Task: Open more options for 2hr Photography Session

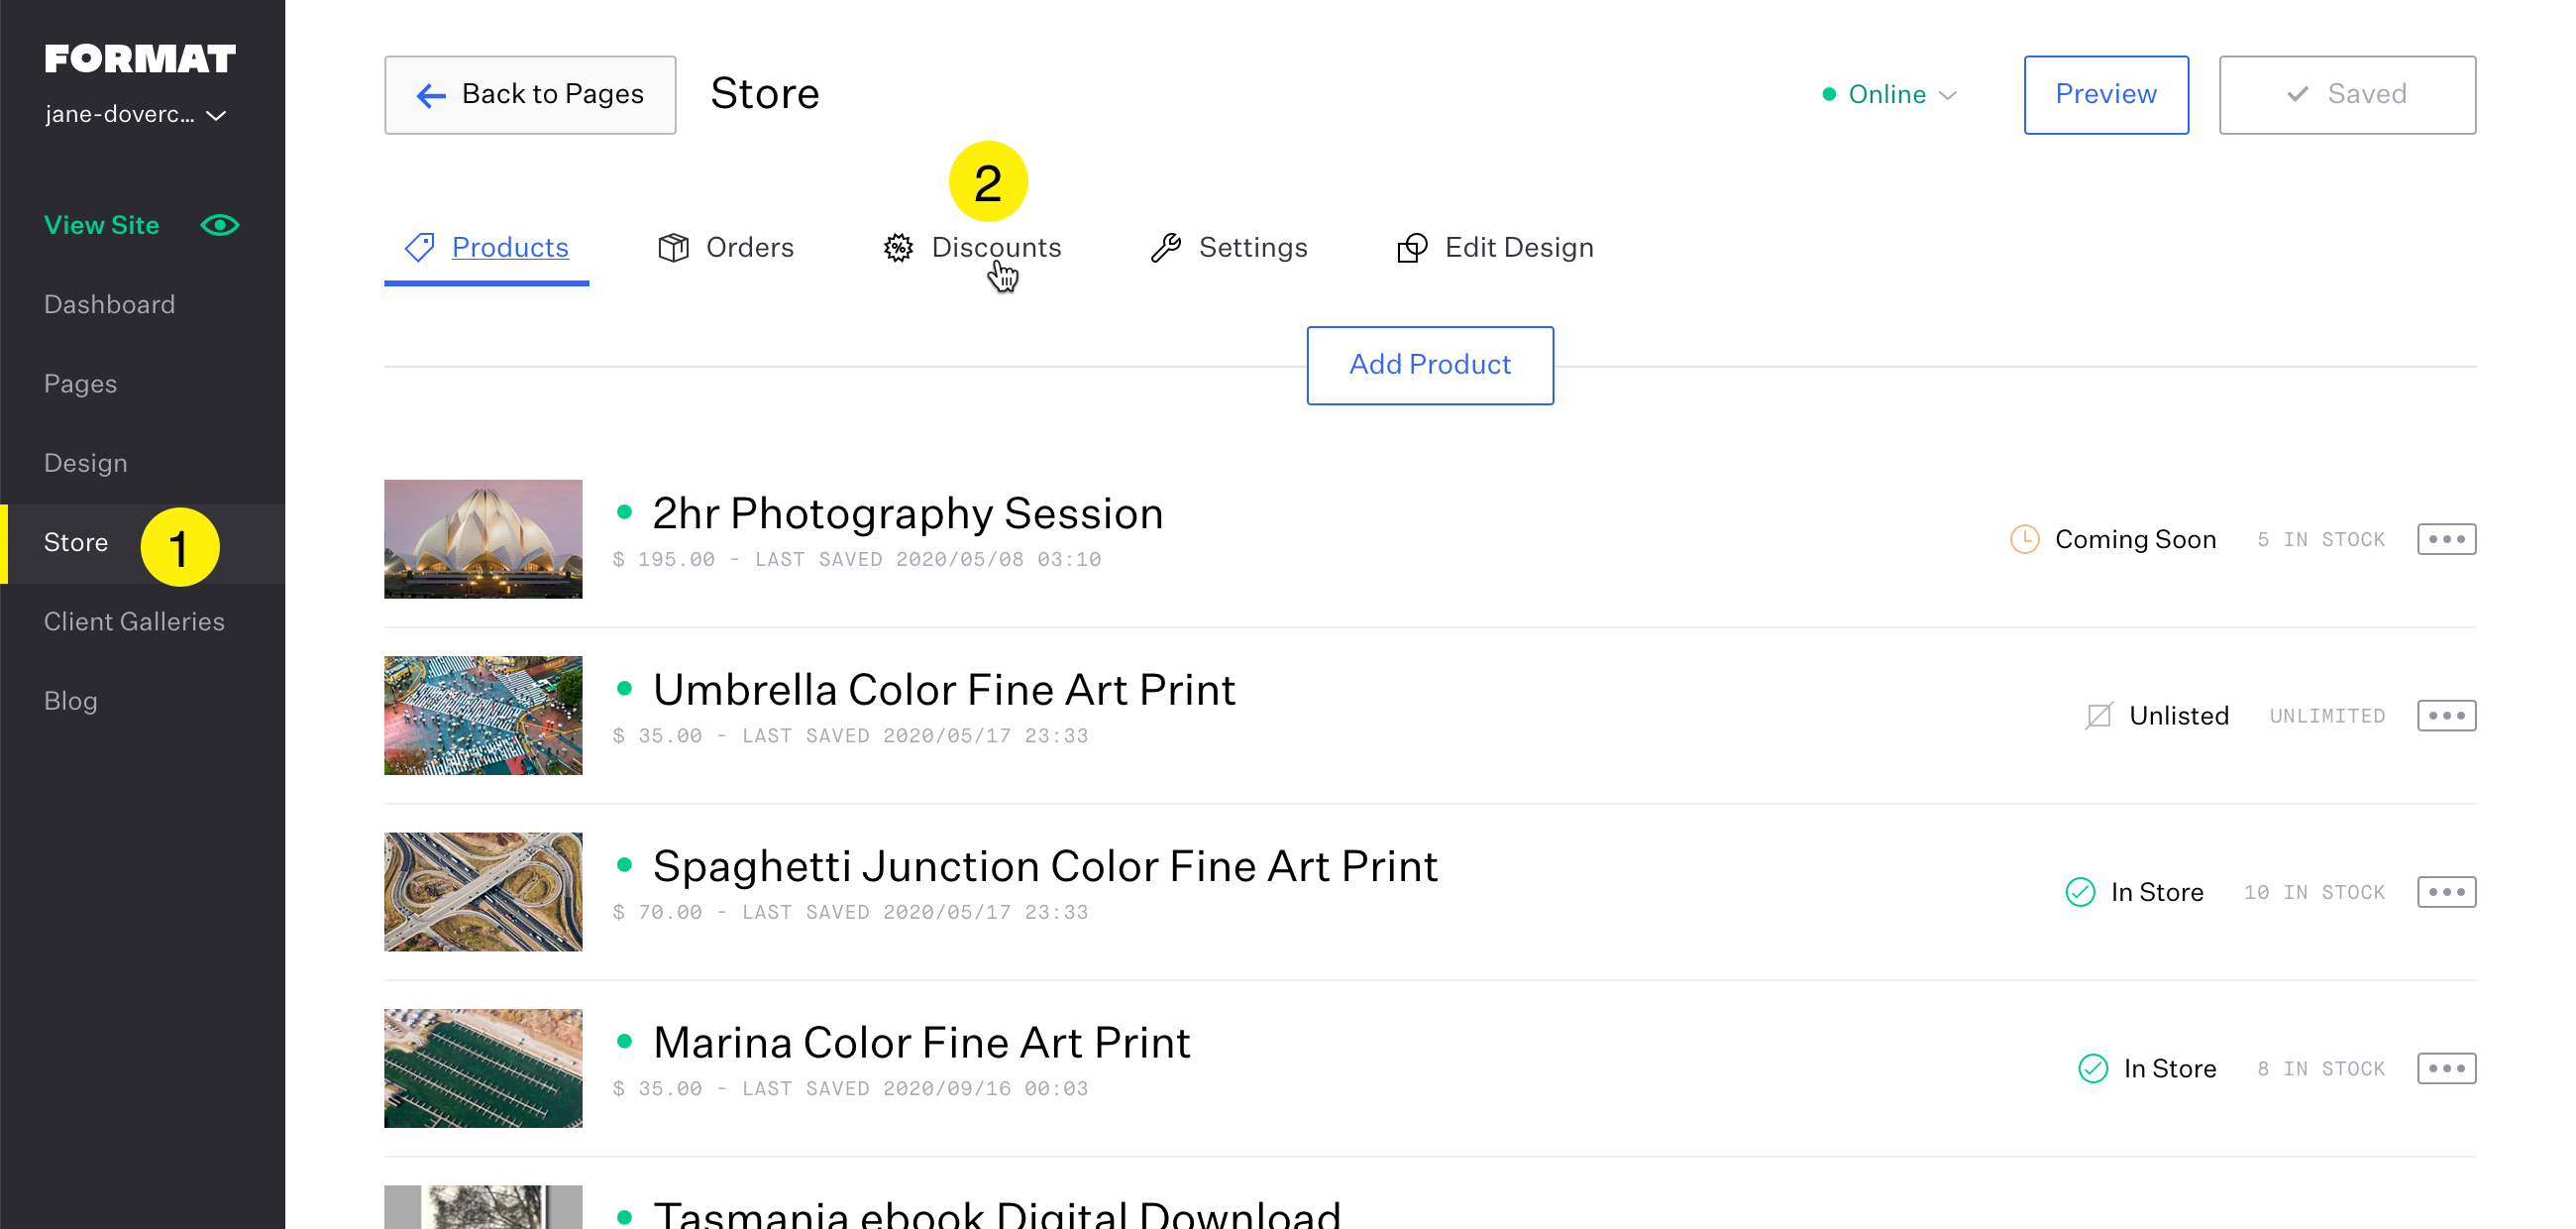Action: [x=2446, y=539]
